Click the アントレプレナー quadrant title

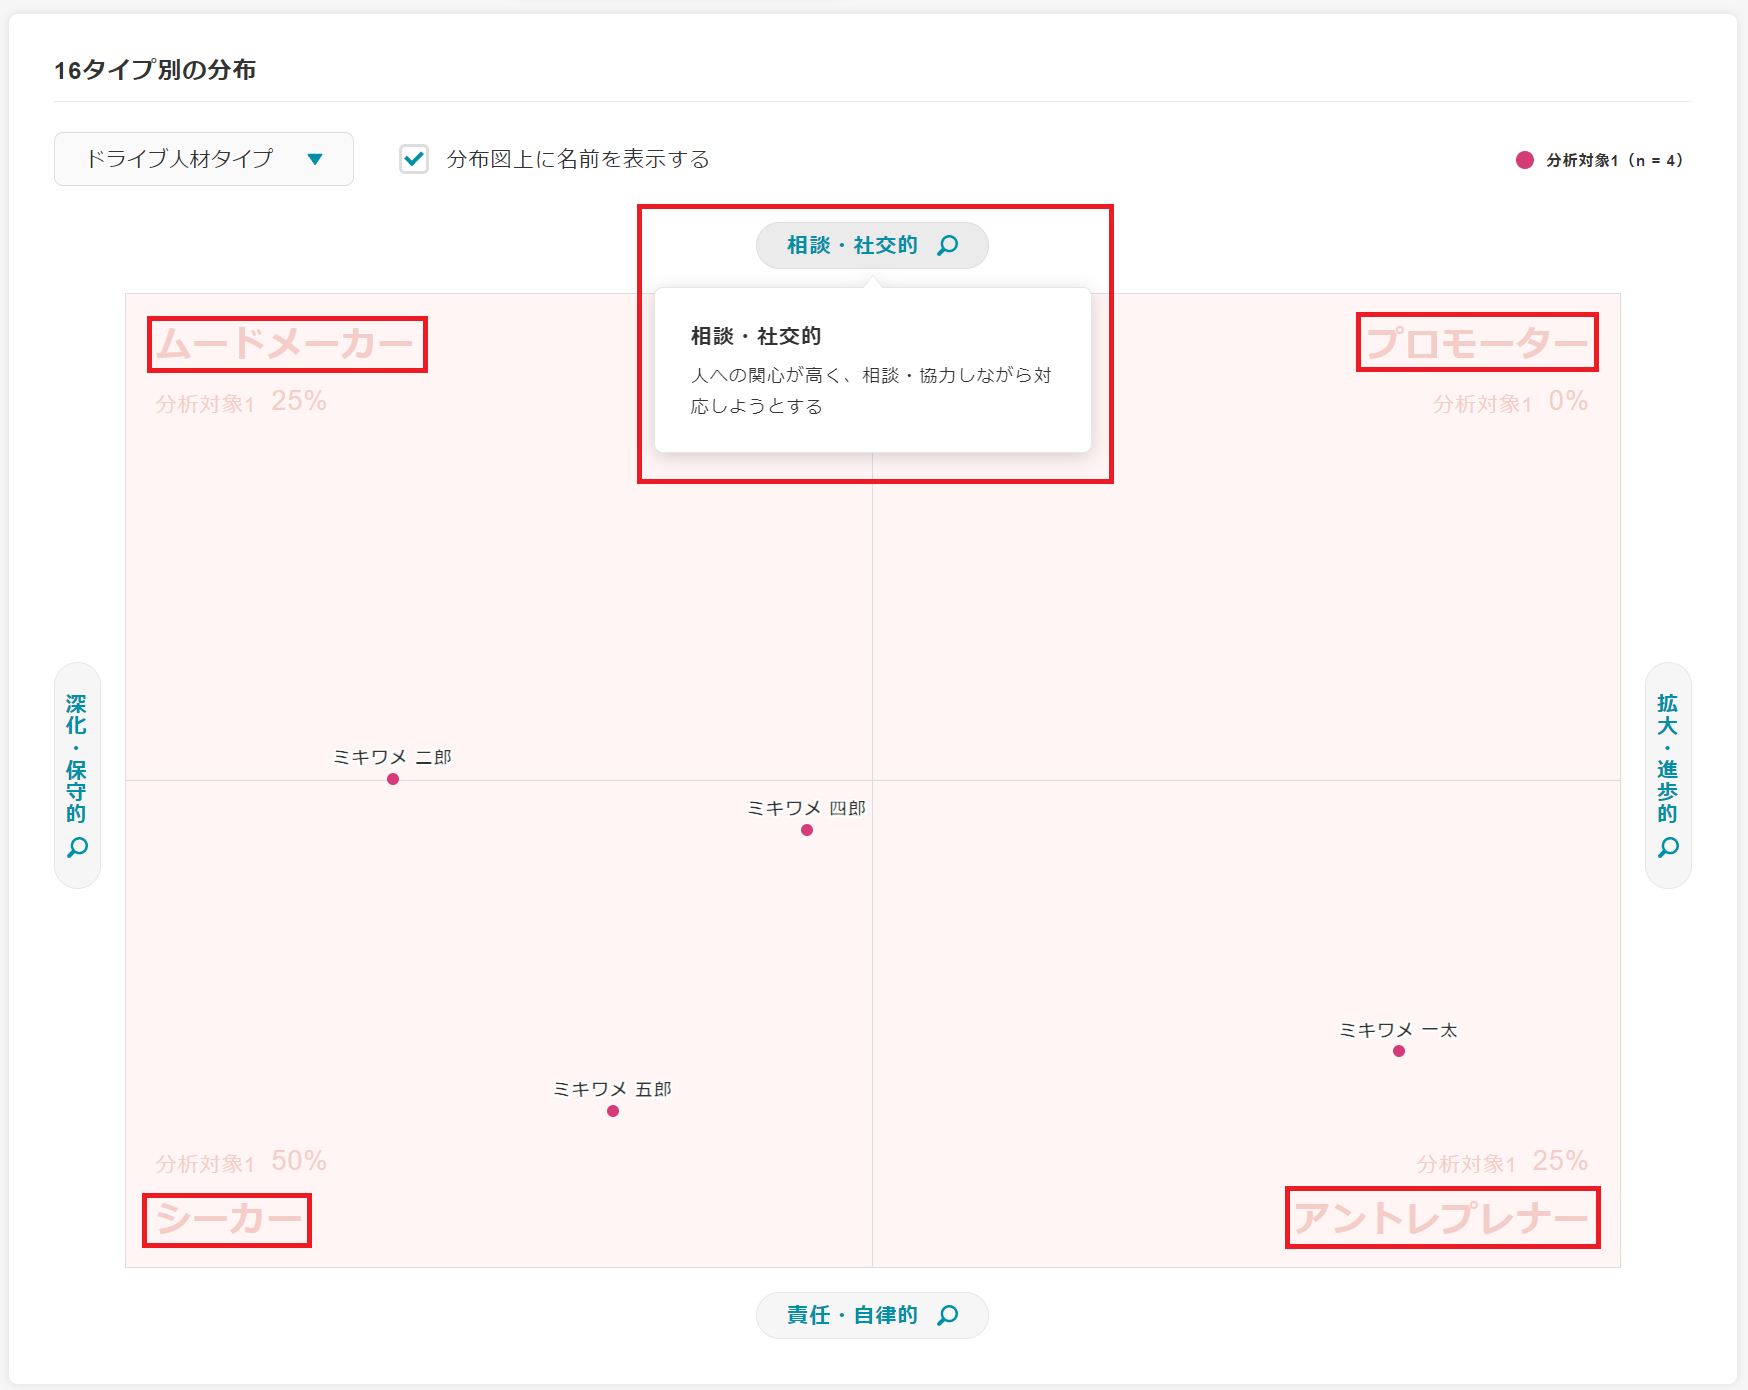coord(1442,1218)
